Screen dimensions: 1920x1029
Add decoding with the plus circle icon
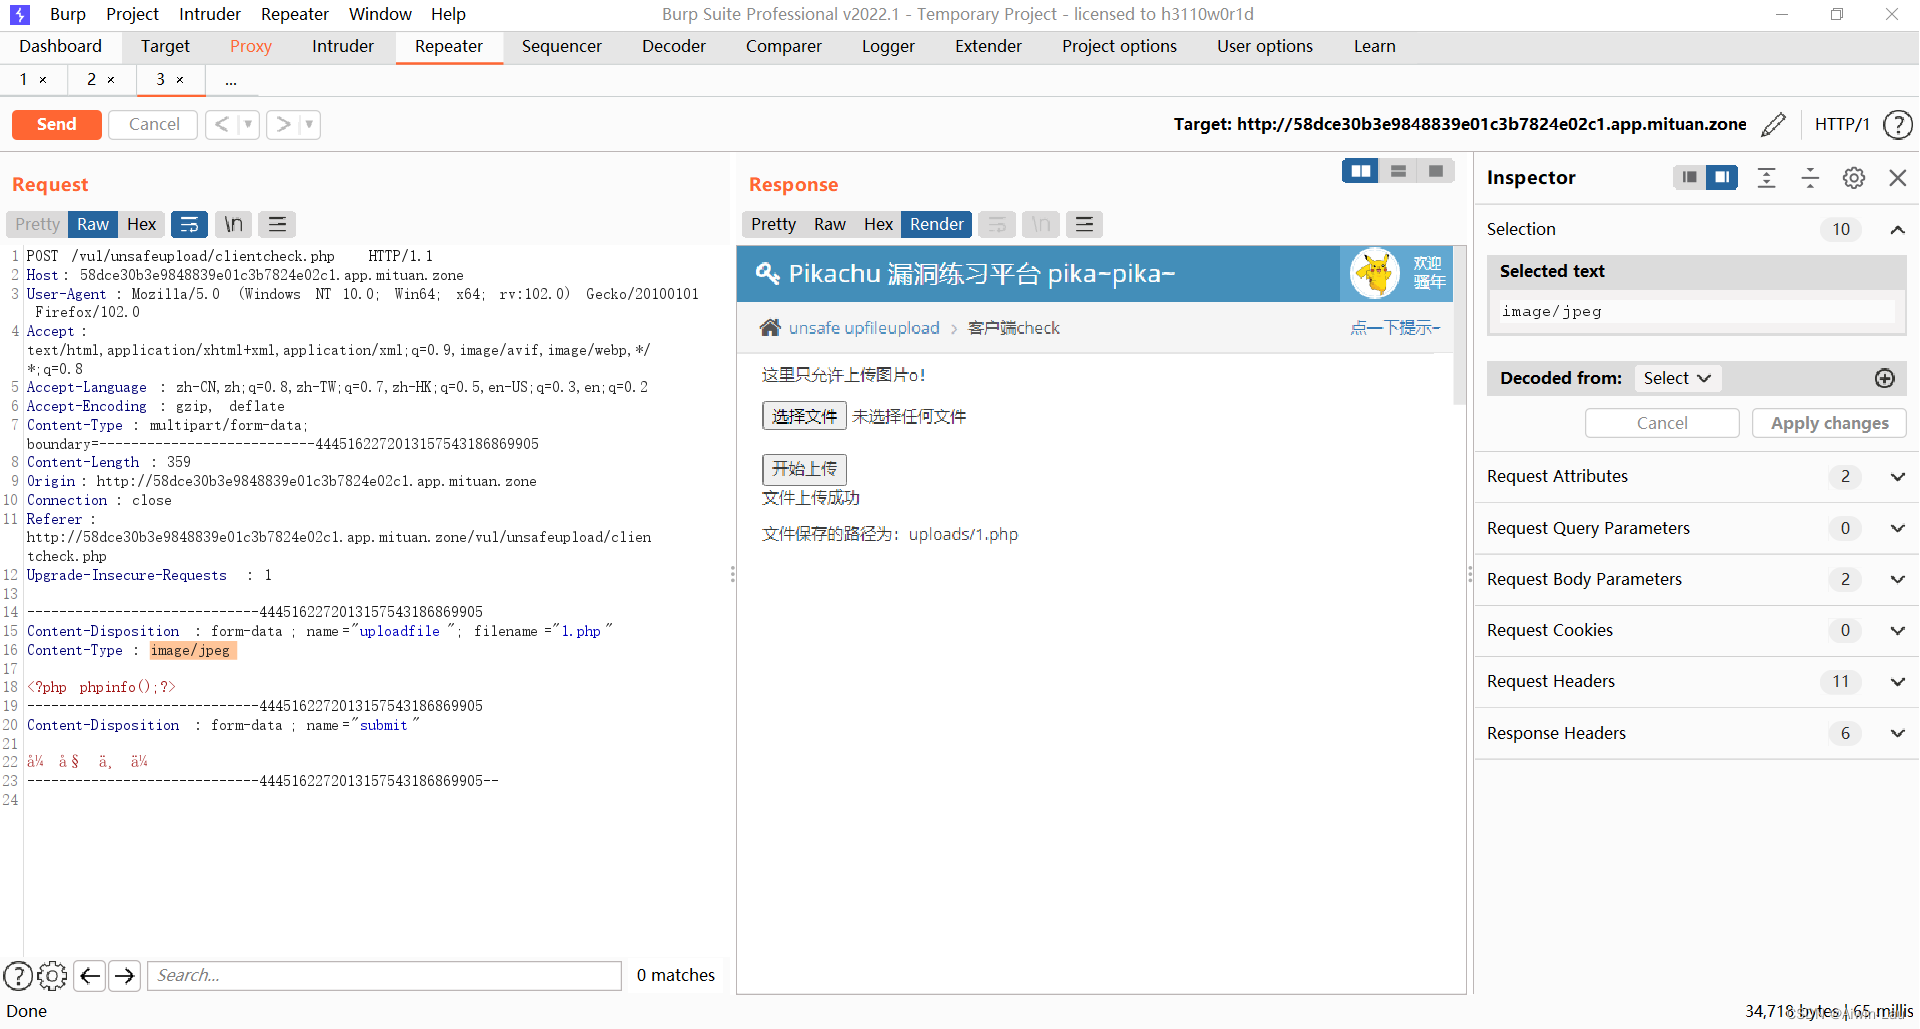pos(1884,378)
